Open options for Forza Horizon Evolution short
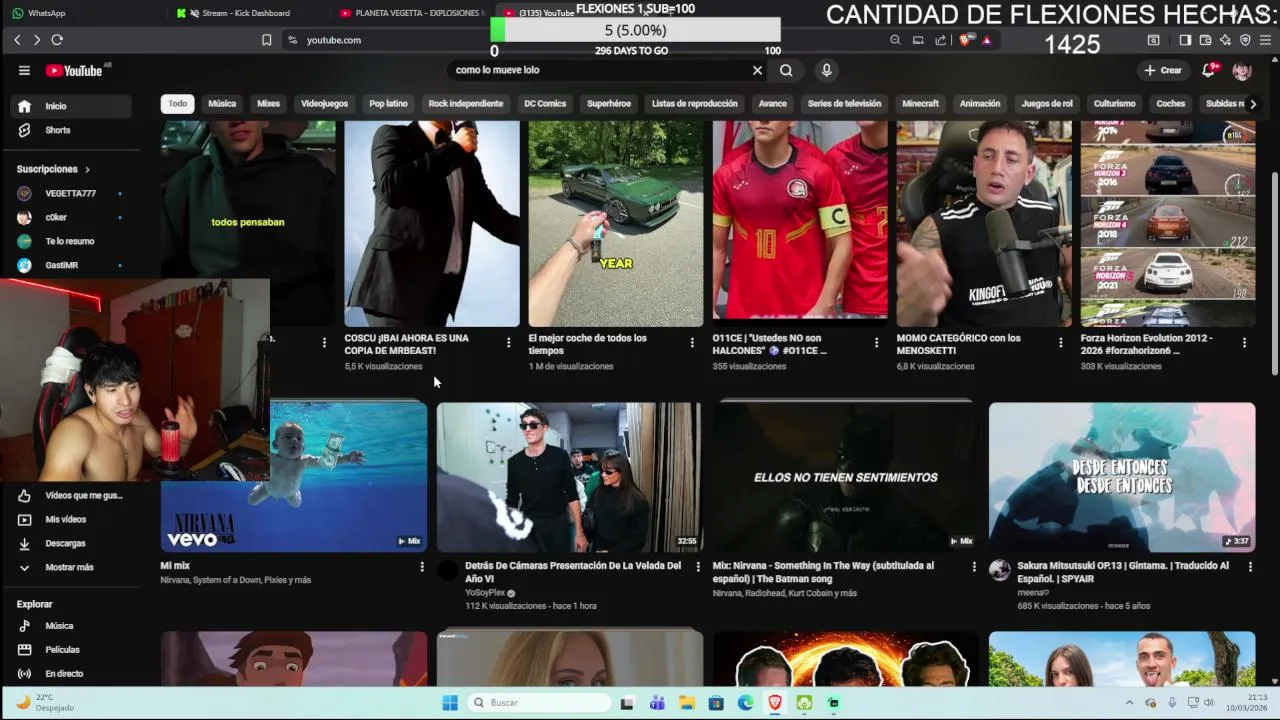 pyautogui.click(x=1244, y=343)
